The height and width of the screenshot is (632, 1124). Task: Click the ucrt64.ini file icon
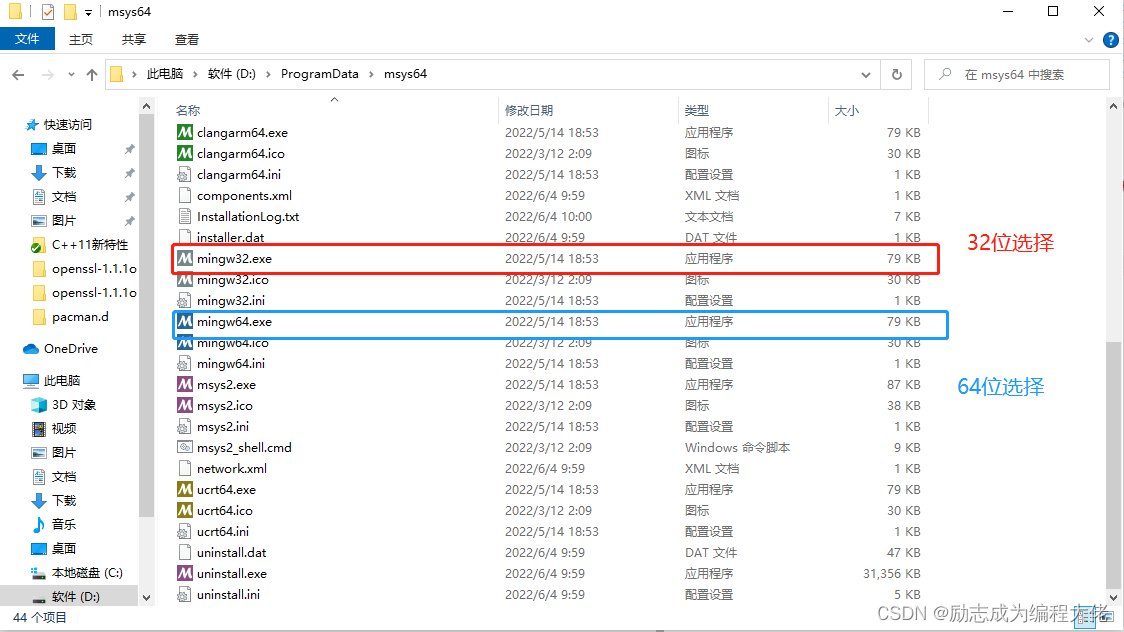click(185, 532)
